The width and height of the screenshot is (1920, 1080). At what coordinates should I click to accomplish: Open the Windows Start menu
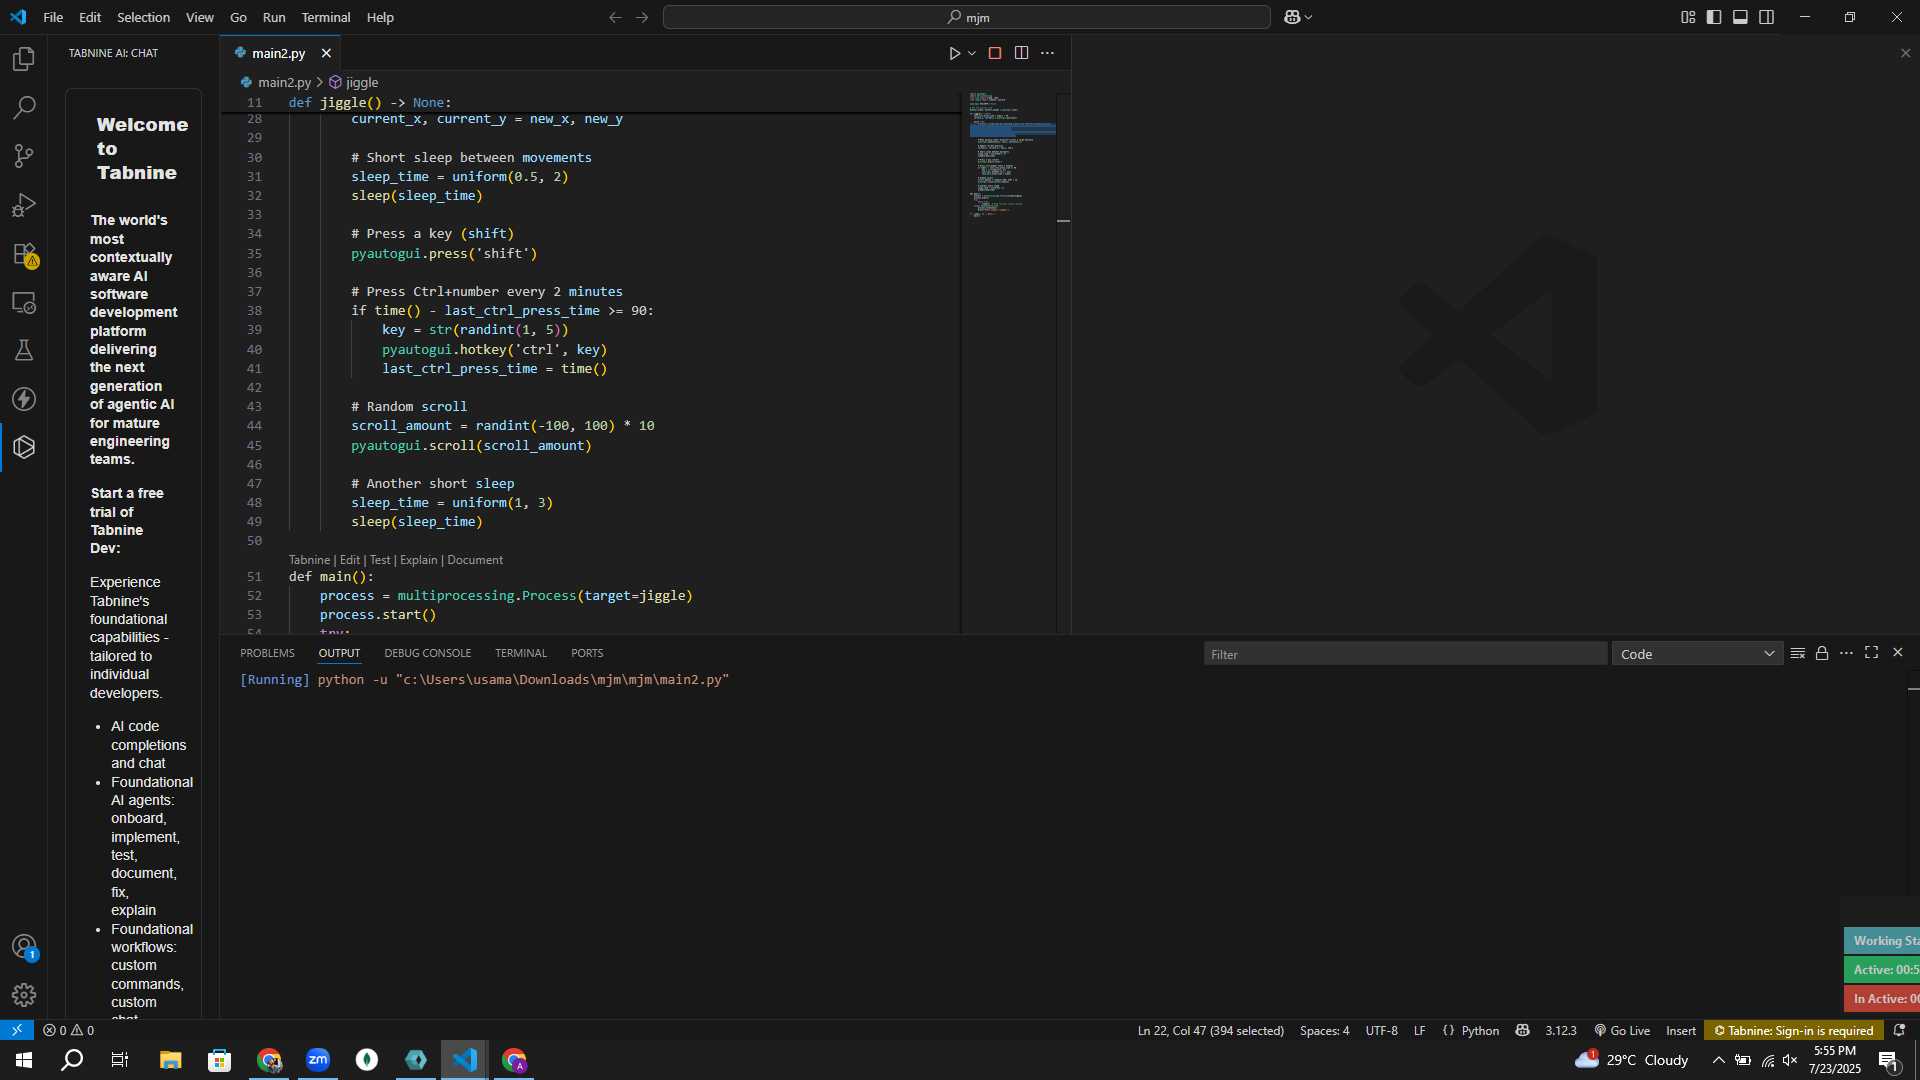pos(24,1060)
